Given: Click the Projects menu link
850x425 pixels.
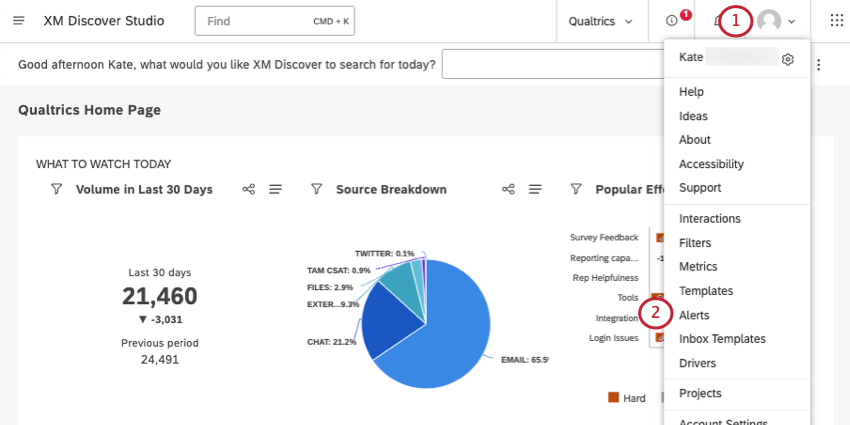Looking at the screenshot, I should pos(700,393).
